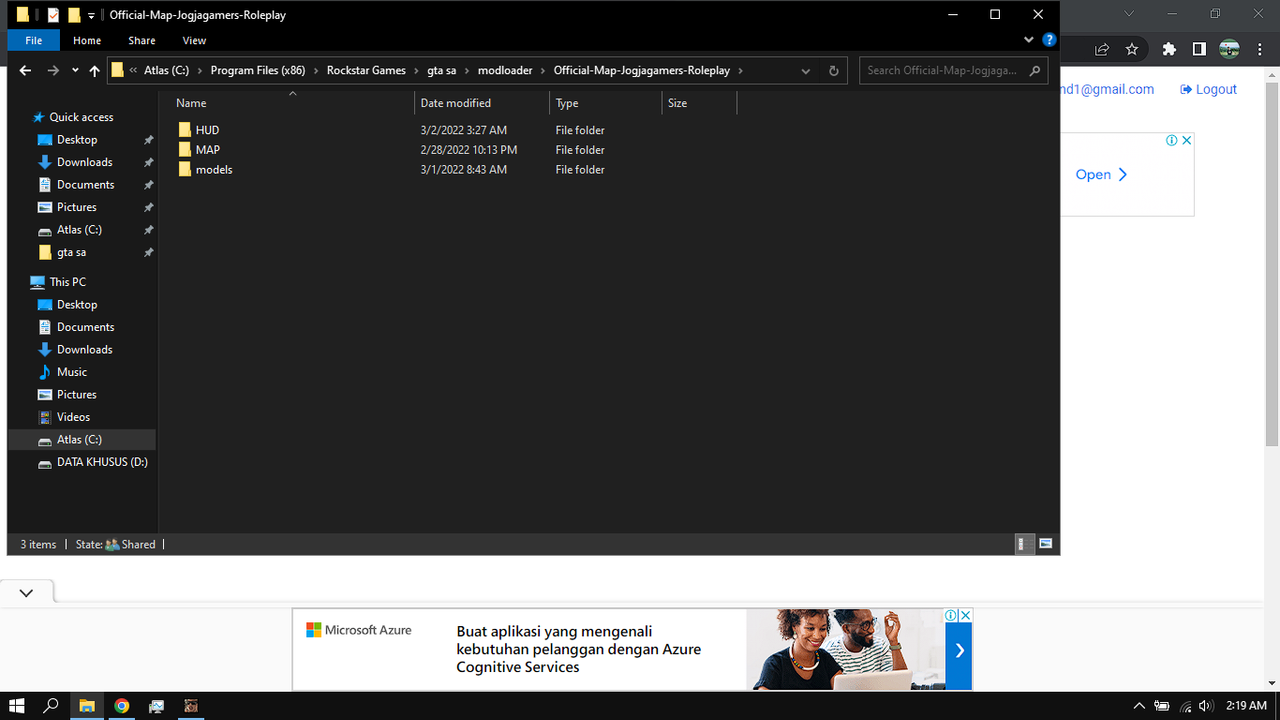Sort by Size column header
1280x720 pixels.
point(699,103)
